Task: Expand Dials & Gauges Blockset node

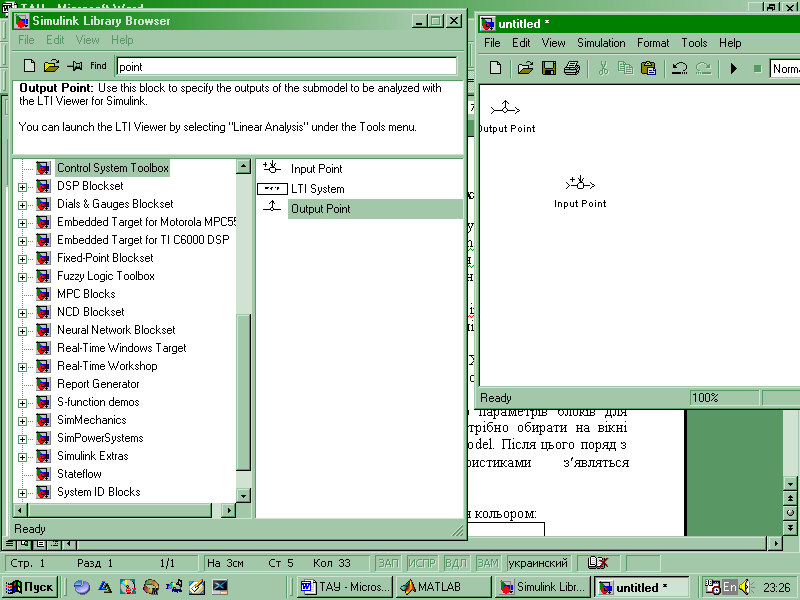Action: point(22,205)
